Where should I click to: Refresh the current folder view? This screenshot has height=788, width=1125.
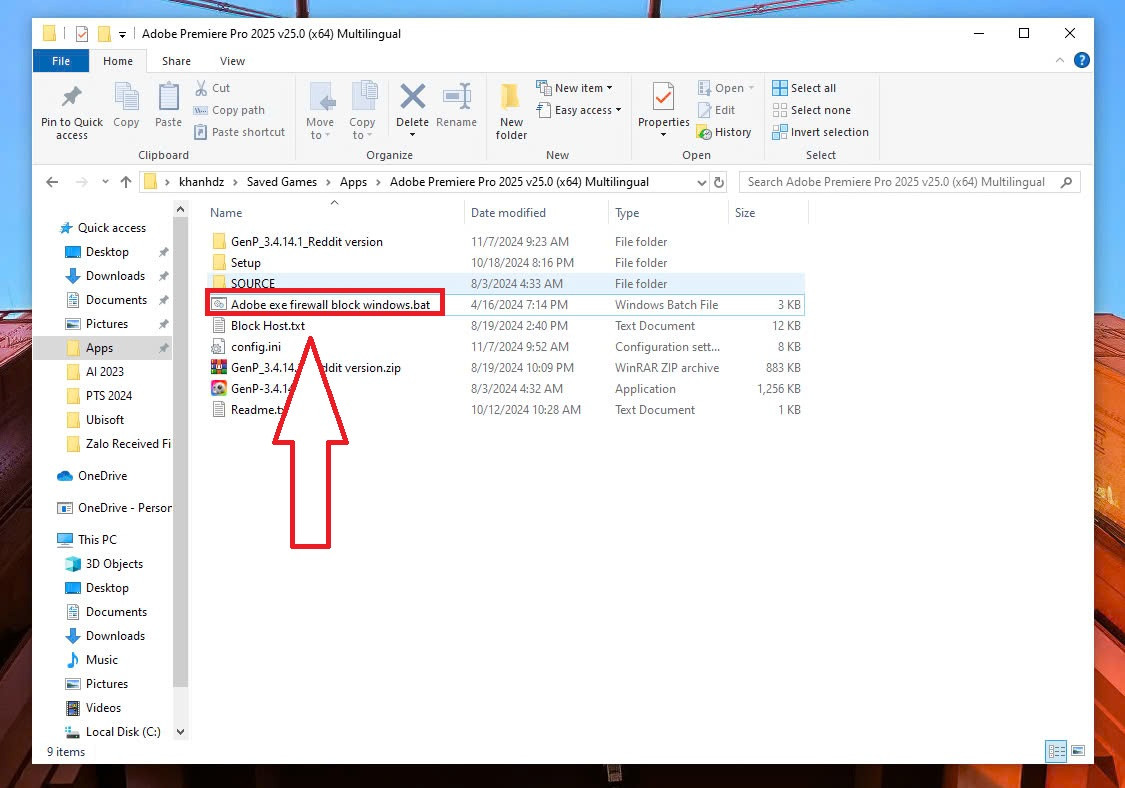pos(718,182)
